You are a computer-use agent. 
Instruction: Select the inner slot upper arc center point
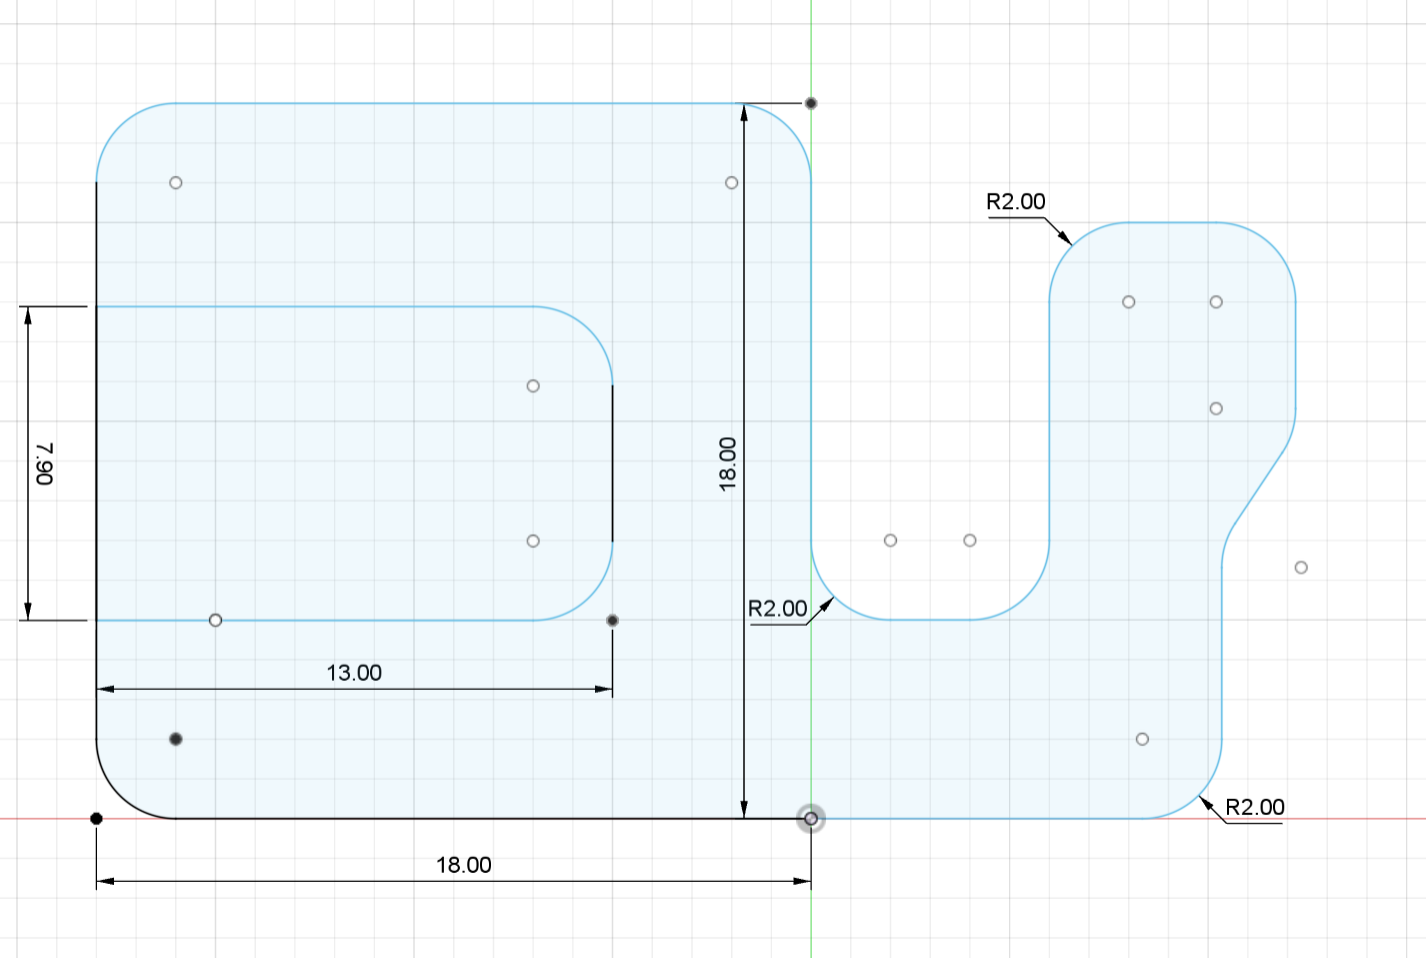coord(533,386)
